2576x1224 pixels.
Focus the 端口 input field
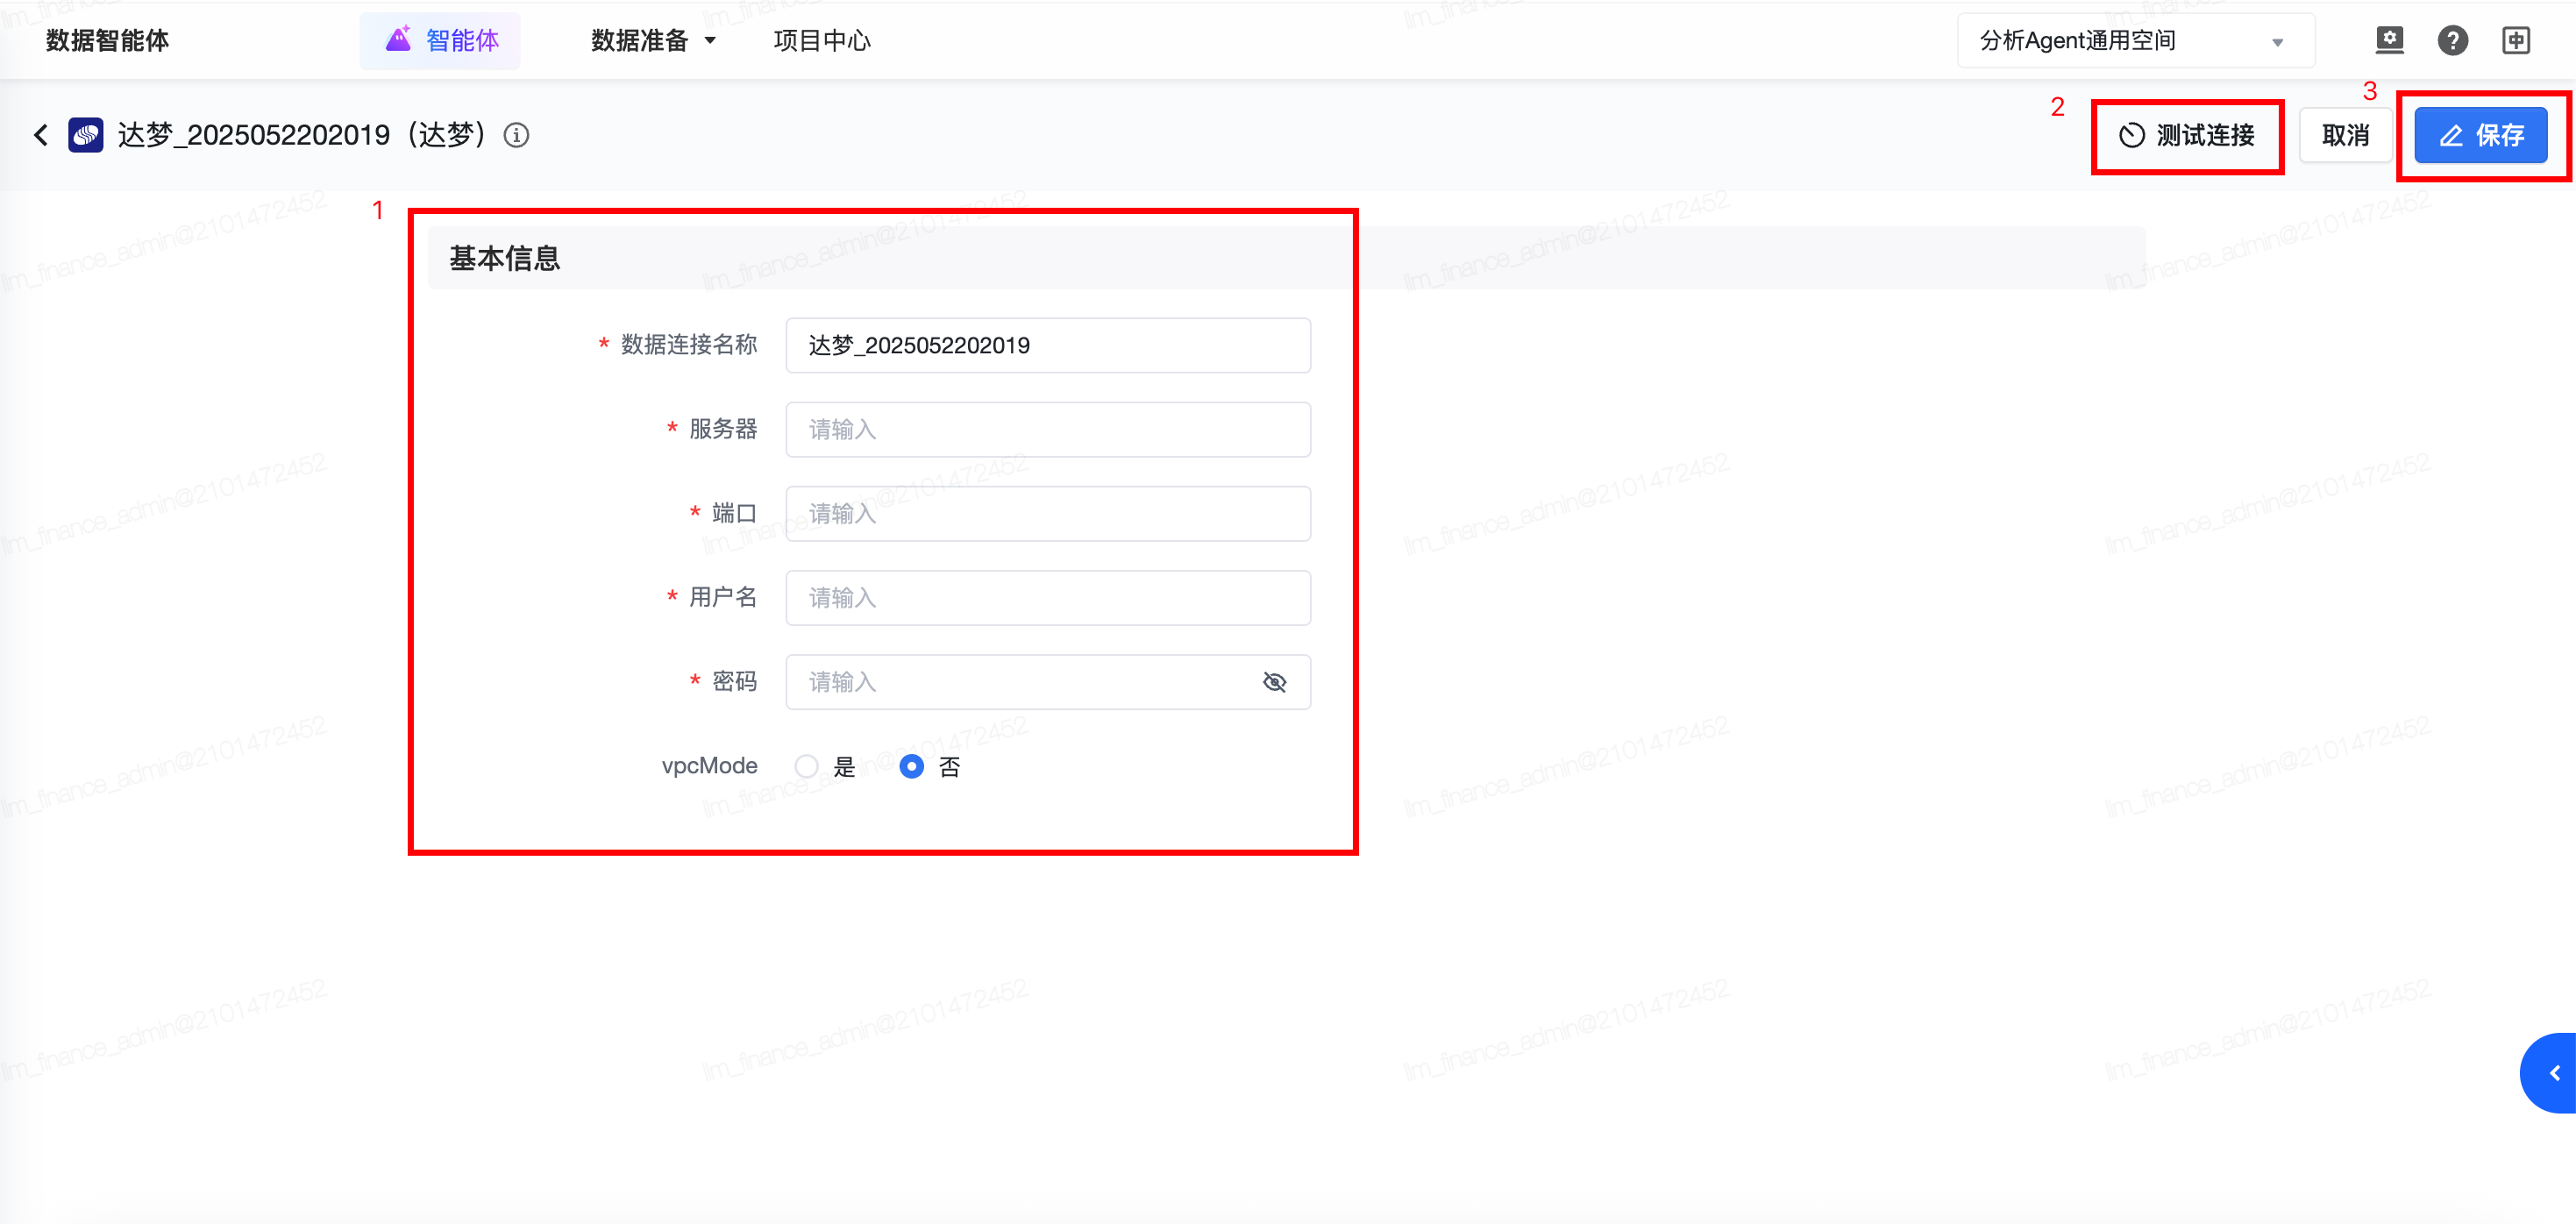coord(1048,513)
